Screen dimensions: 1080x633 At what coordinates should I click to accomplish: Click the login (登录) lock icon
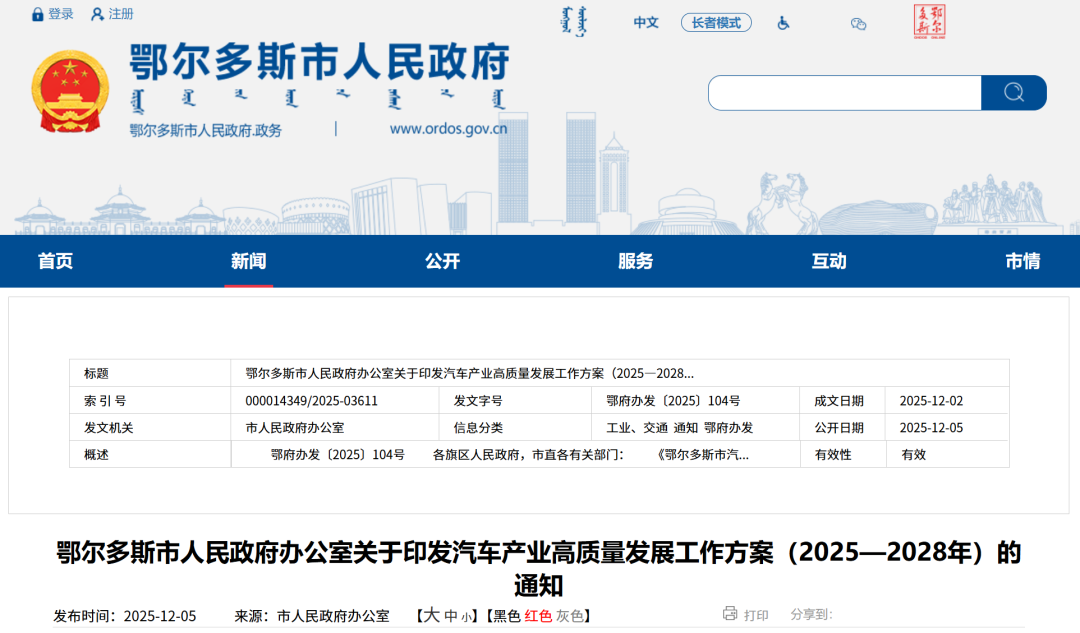38,14
